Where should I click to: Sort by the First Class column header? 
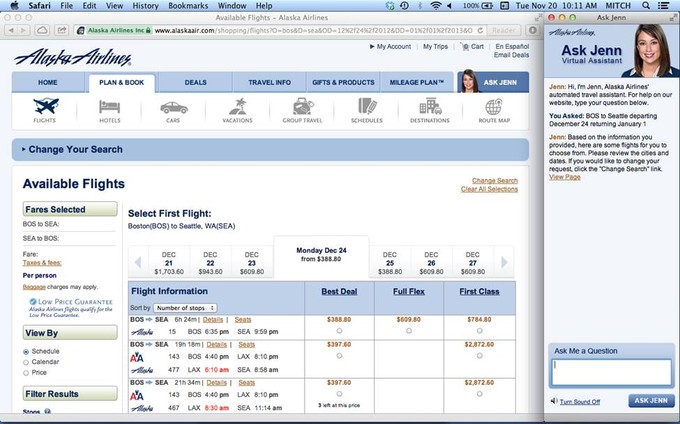point(479,292)
